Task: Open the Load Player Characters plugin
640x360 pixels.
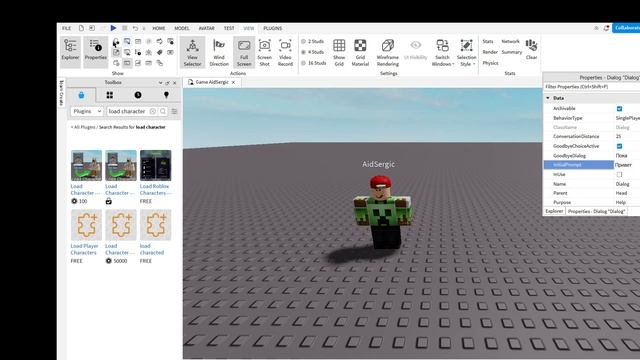Action: pyautogui.click(x=86, y=225)
